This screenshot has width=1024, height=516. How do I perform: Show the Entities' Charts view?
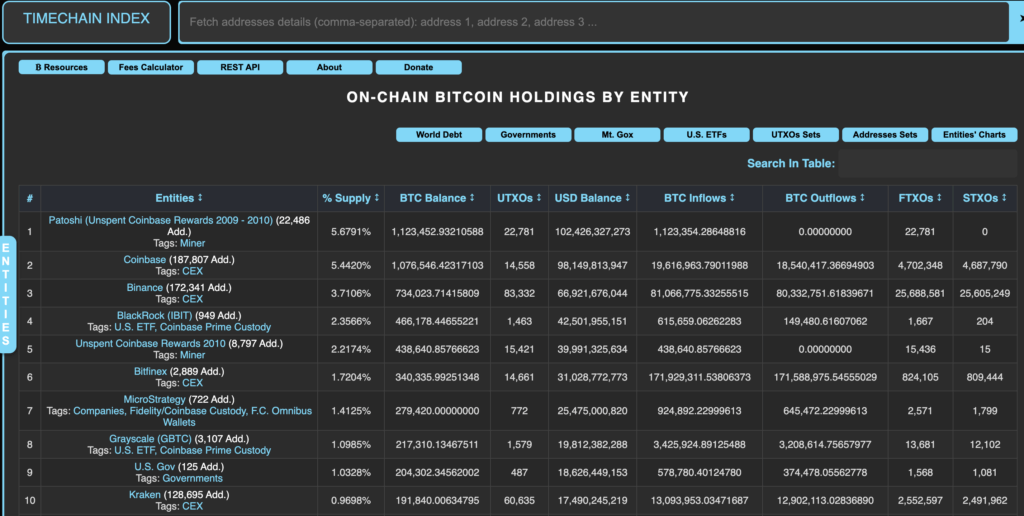(973, 135)
